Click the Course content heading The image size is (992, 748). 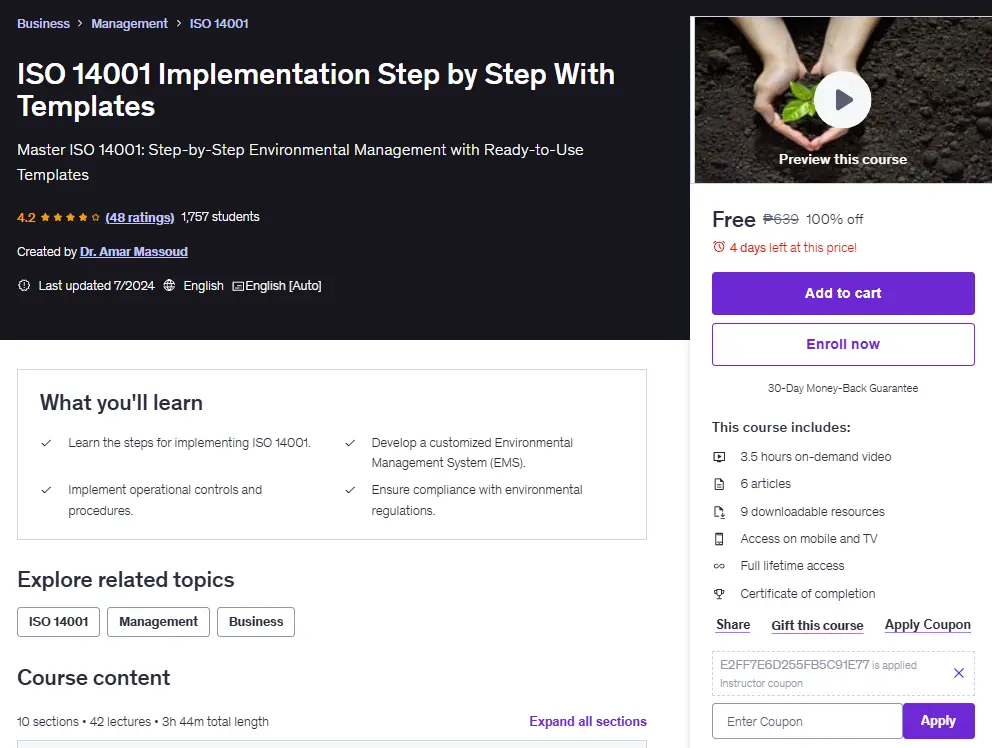click(94, 678)
